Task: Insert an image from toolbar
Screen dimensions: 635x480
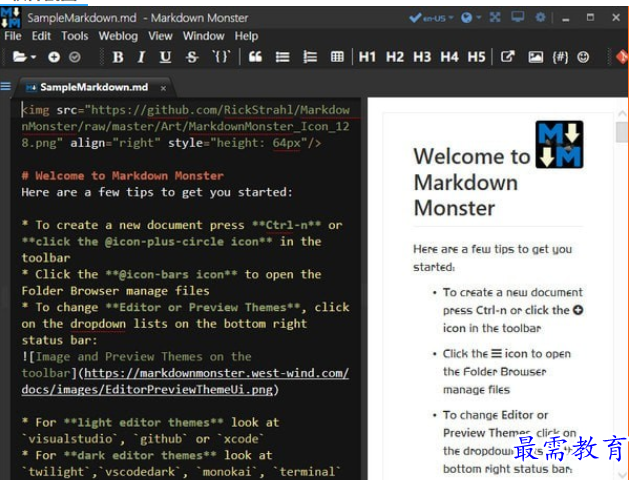Action: coord(535,57)
